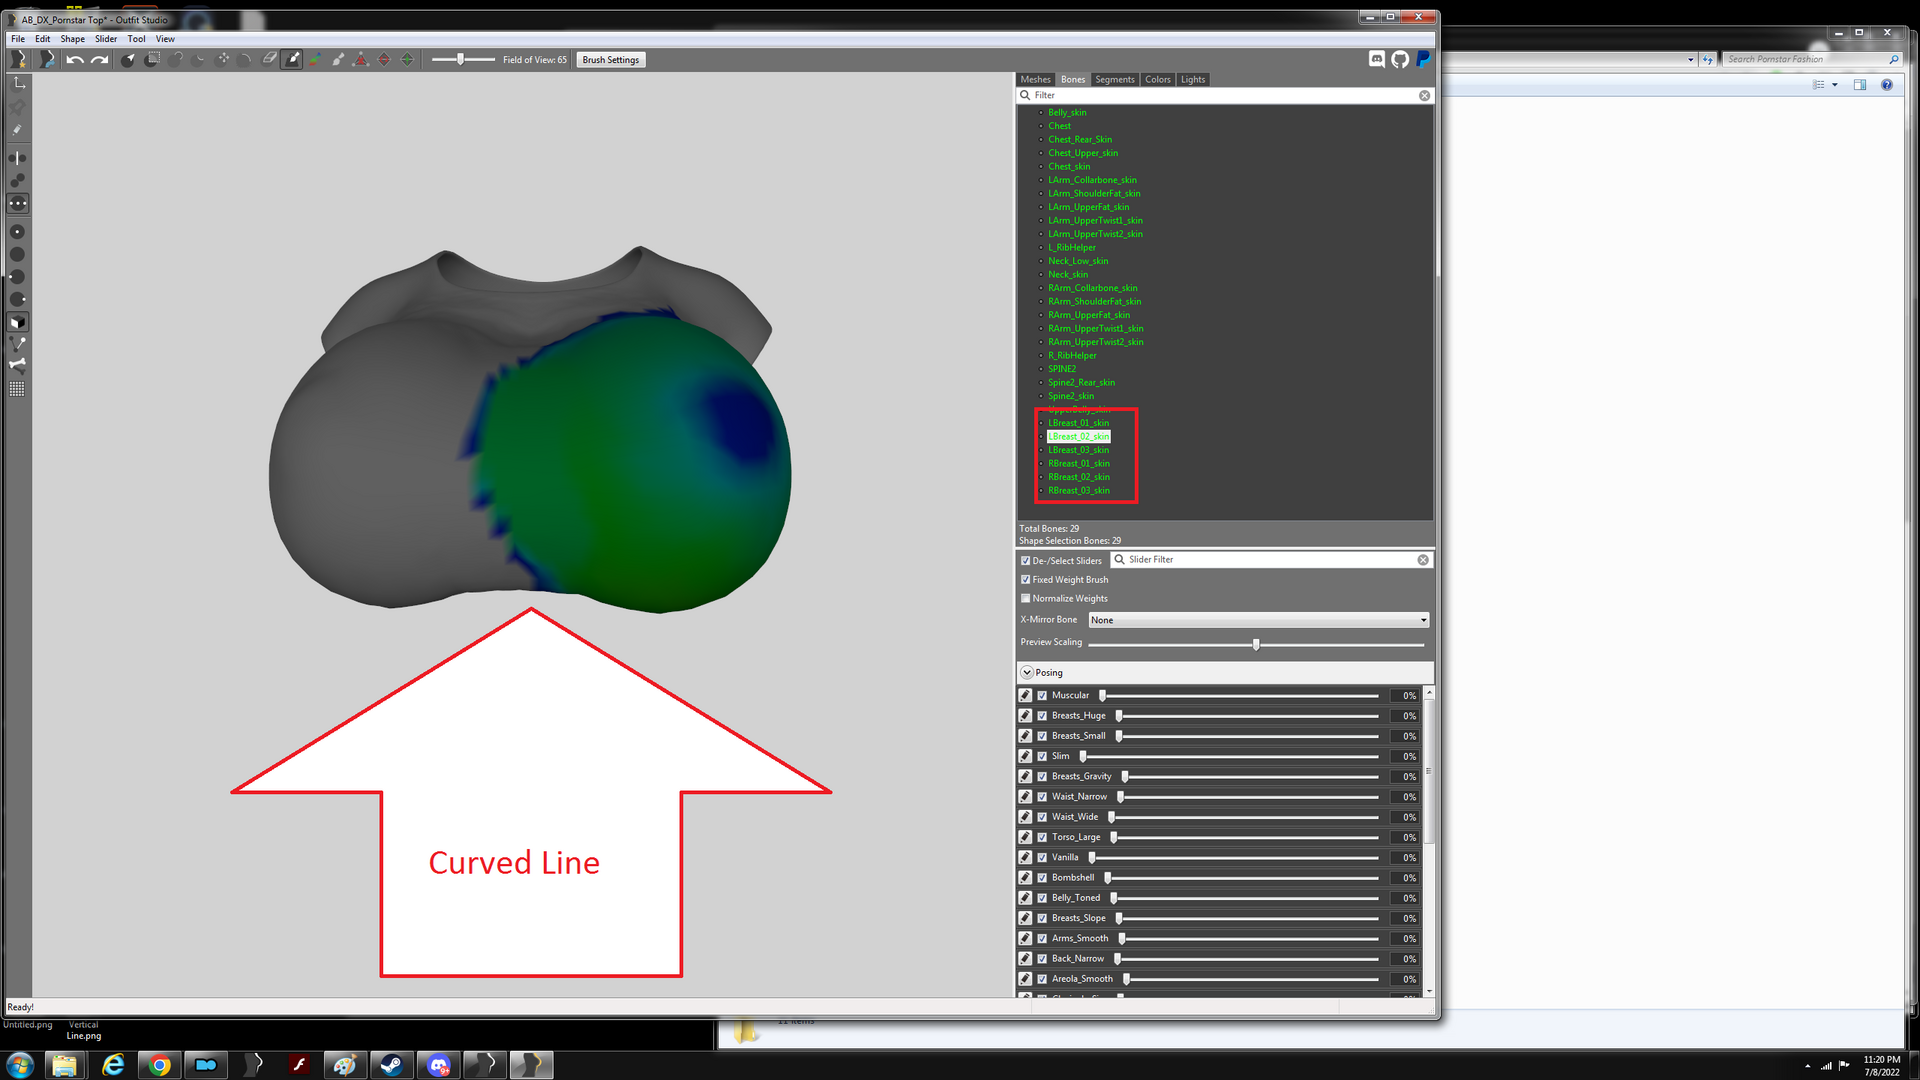
Task: Click the Load Project icon in toolbar
Action: [46, 60]
